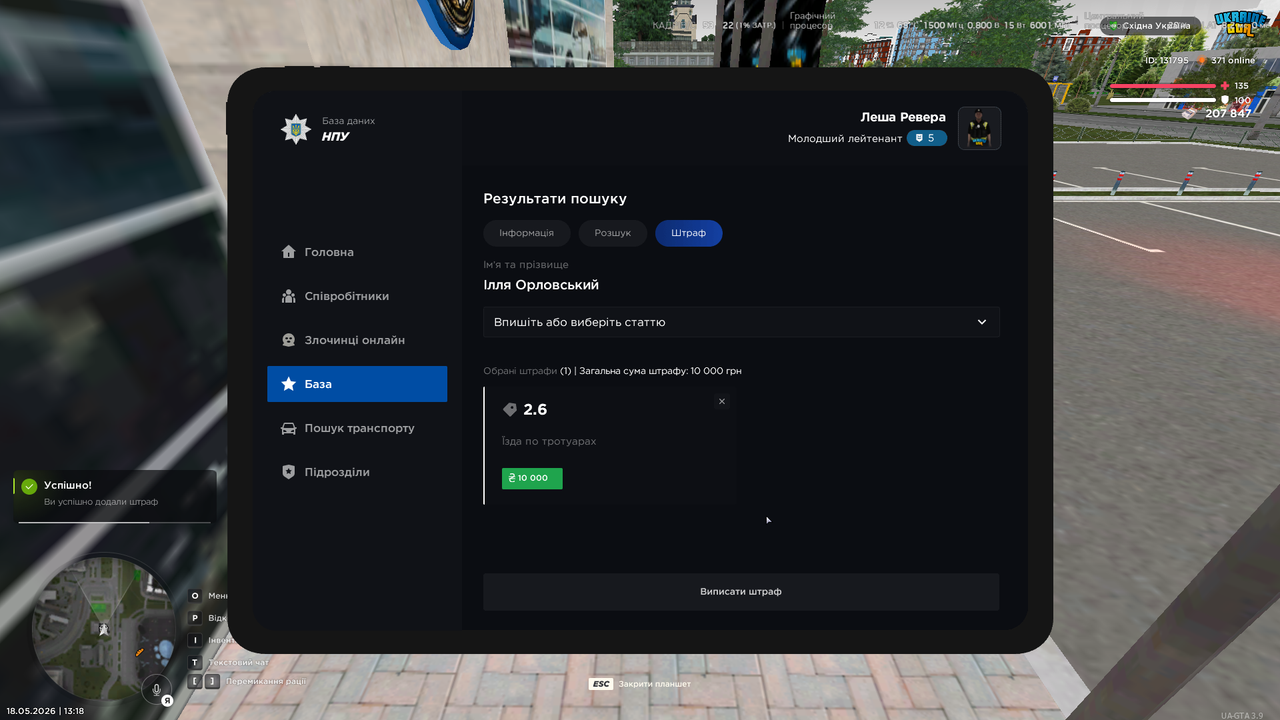This screenshot has height=720, width=1280.
Task: Click the green 10 000 amount badge
Action: [532, 478]
